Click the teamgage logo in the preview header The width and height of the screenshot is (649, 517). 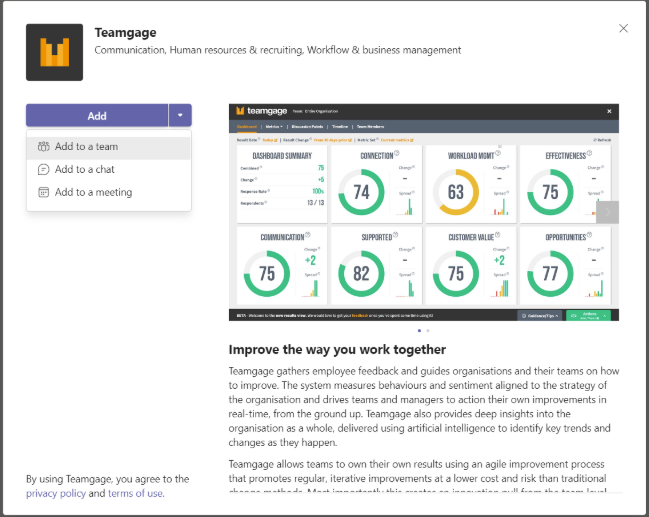265,111
